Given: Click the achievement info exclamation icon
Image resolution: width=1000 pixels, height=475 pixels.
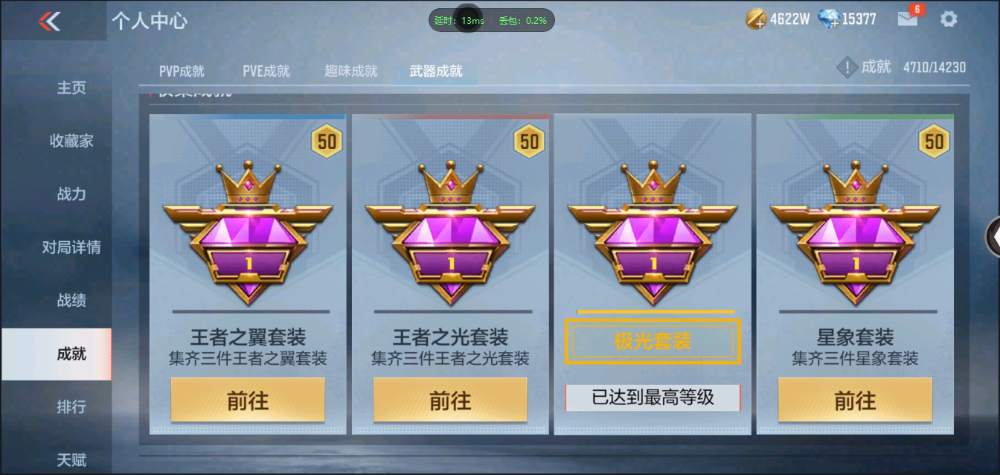Looking at the screenshot, I should click(x=846, y=68).
